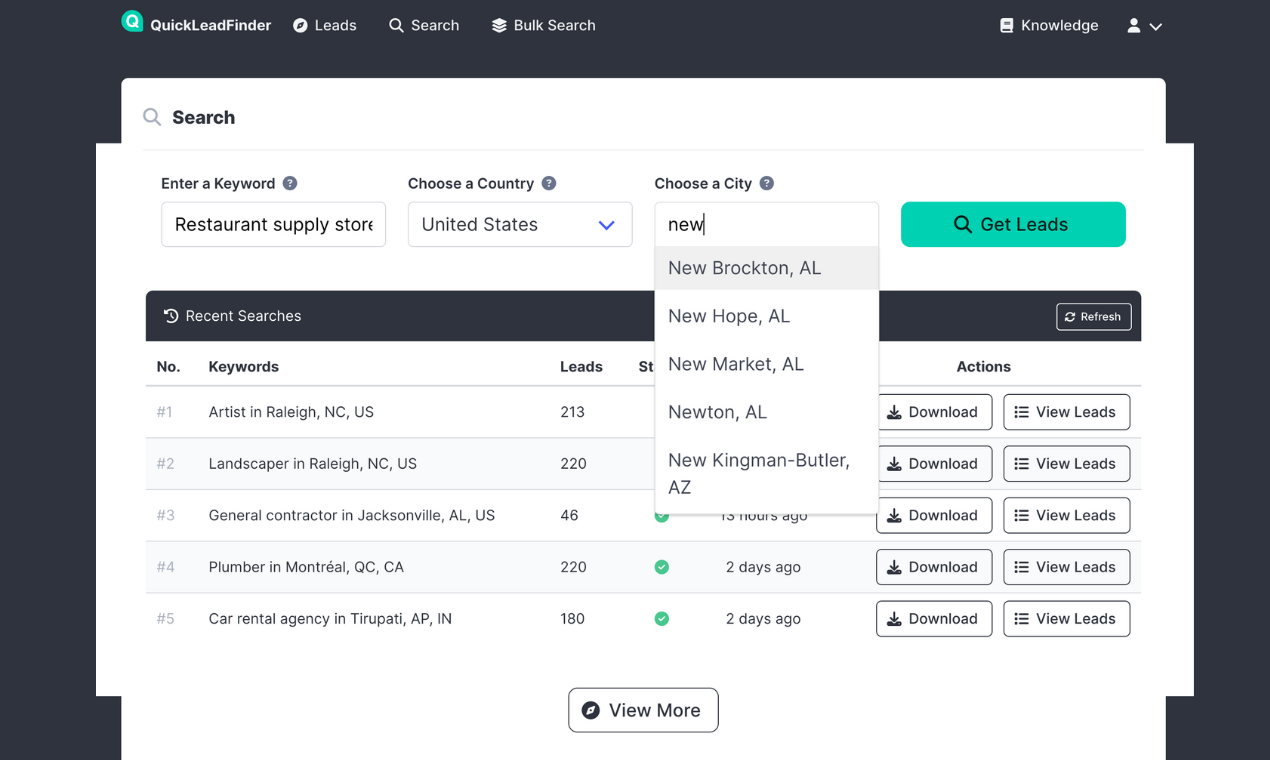Click the green status check in row #4

coord(661,567)
